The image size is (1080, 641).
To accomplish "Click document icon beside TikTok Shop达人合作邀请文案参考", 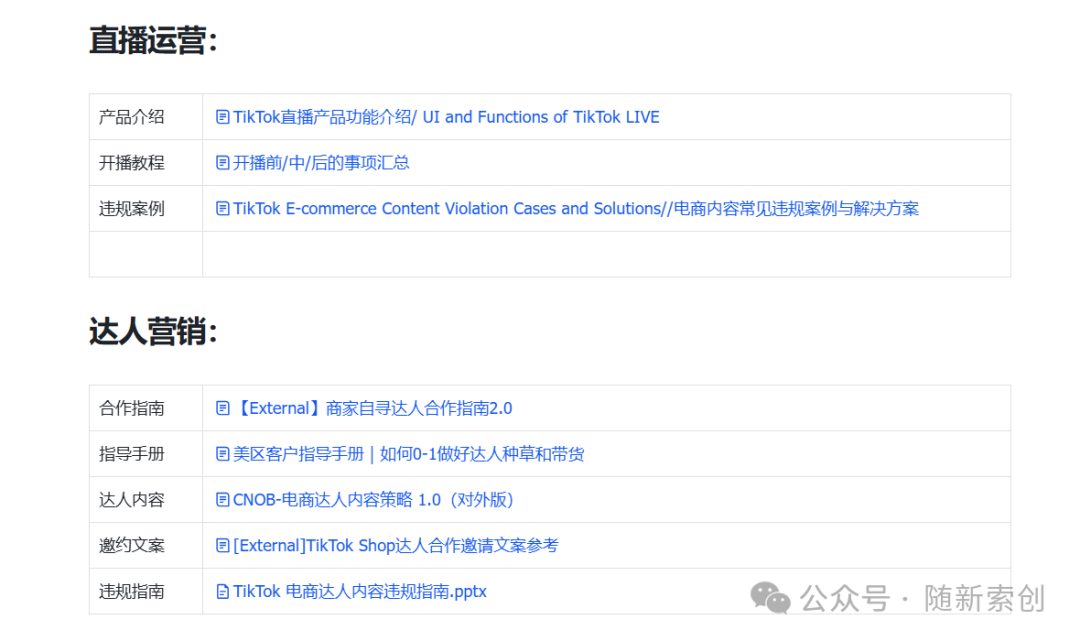I will (222, 545).
